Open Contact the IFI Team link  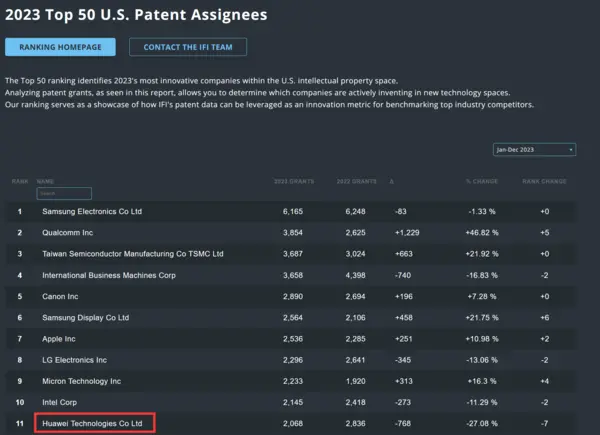click(188, 47)
